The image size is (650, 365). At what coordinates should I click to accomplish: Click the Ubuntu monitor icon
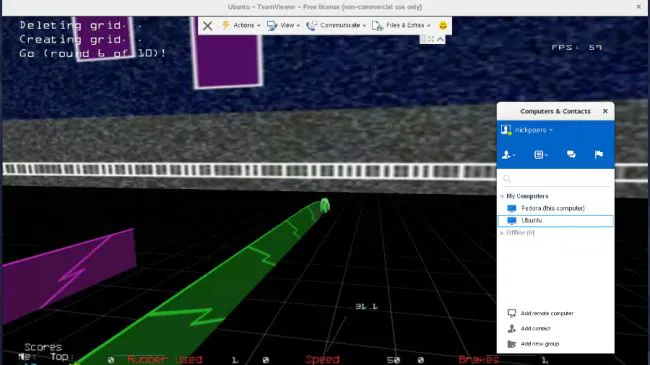click(512, 221)
